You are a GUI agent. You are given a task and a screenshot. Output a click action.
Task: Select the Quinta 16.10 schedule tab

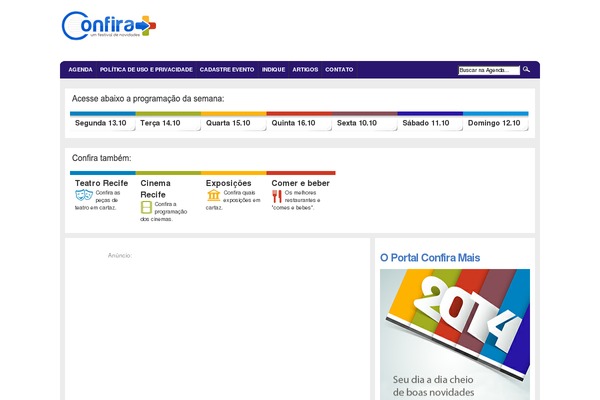(299, 123)
